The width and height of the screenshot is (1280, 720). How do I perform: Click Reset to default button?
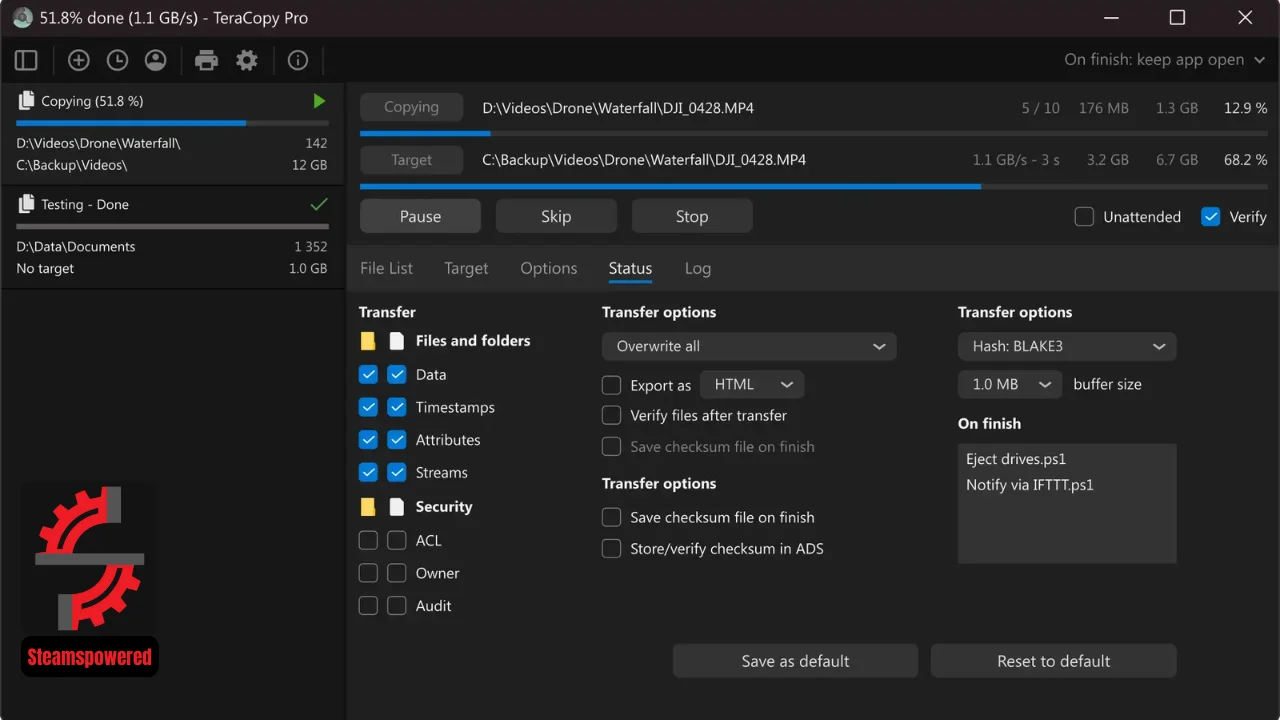[x=1053, y=661]
